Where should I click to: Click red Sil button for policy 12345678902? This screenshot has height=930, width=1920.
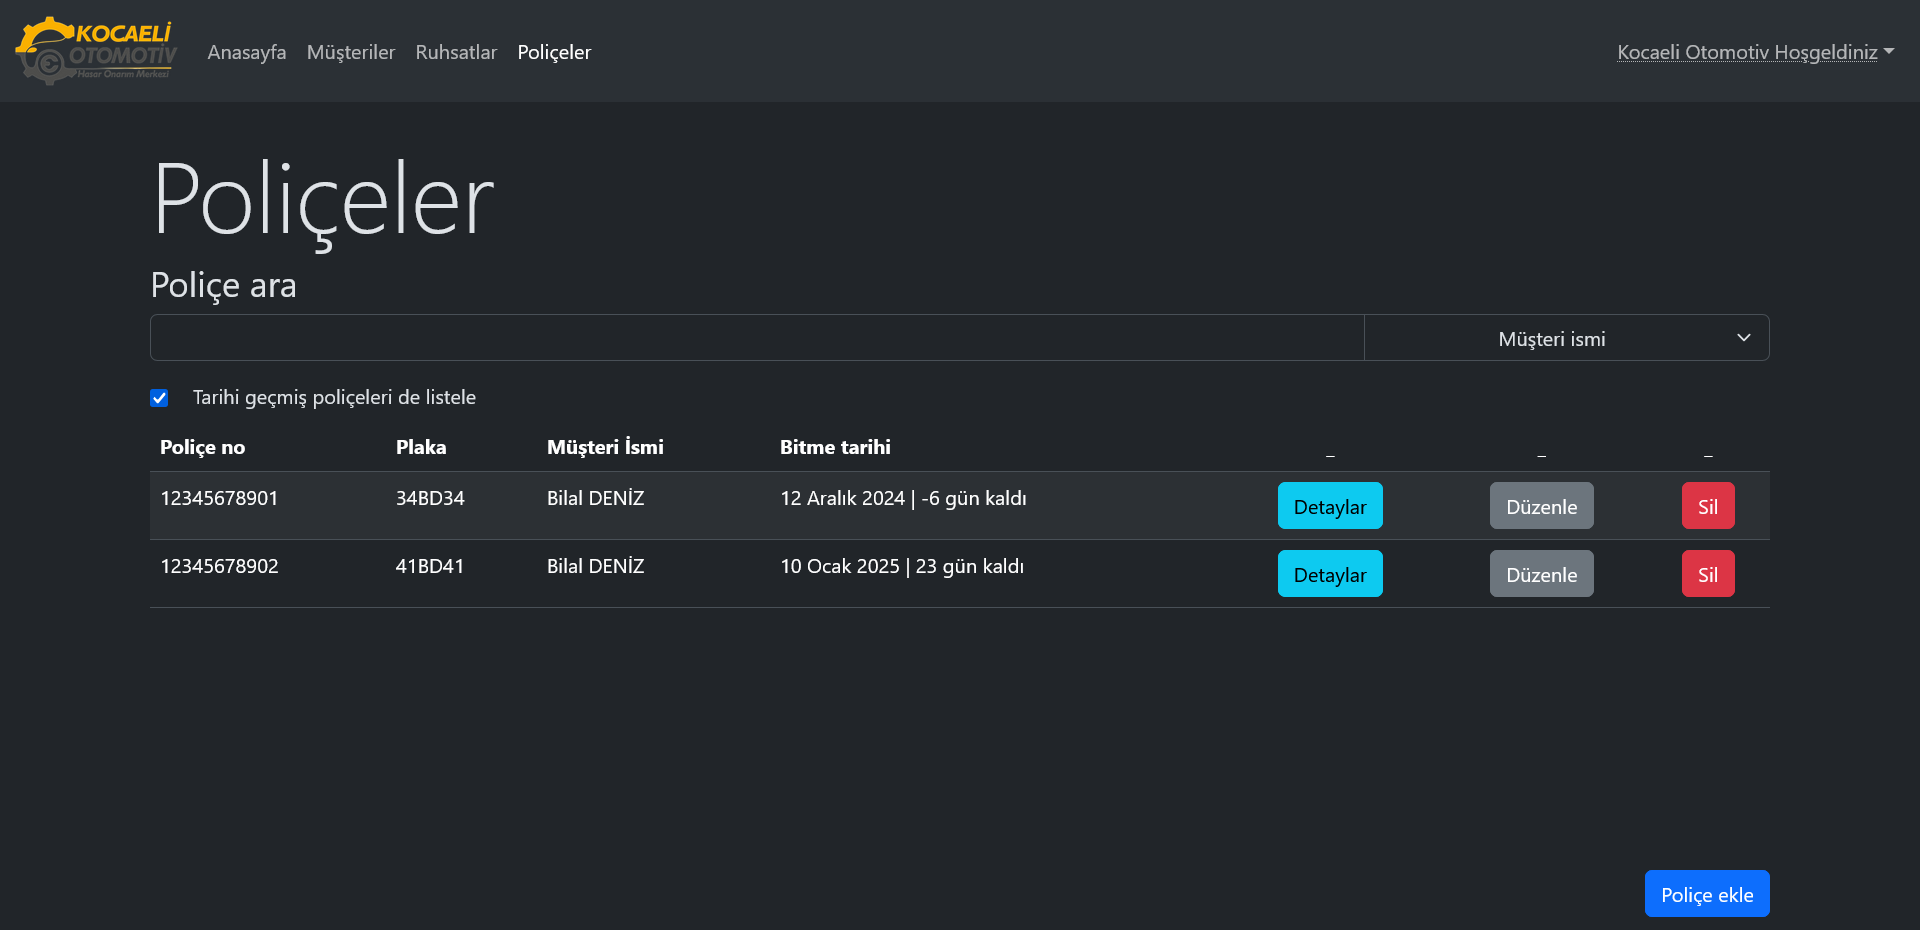[x=1707, y=574]
